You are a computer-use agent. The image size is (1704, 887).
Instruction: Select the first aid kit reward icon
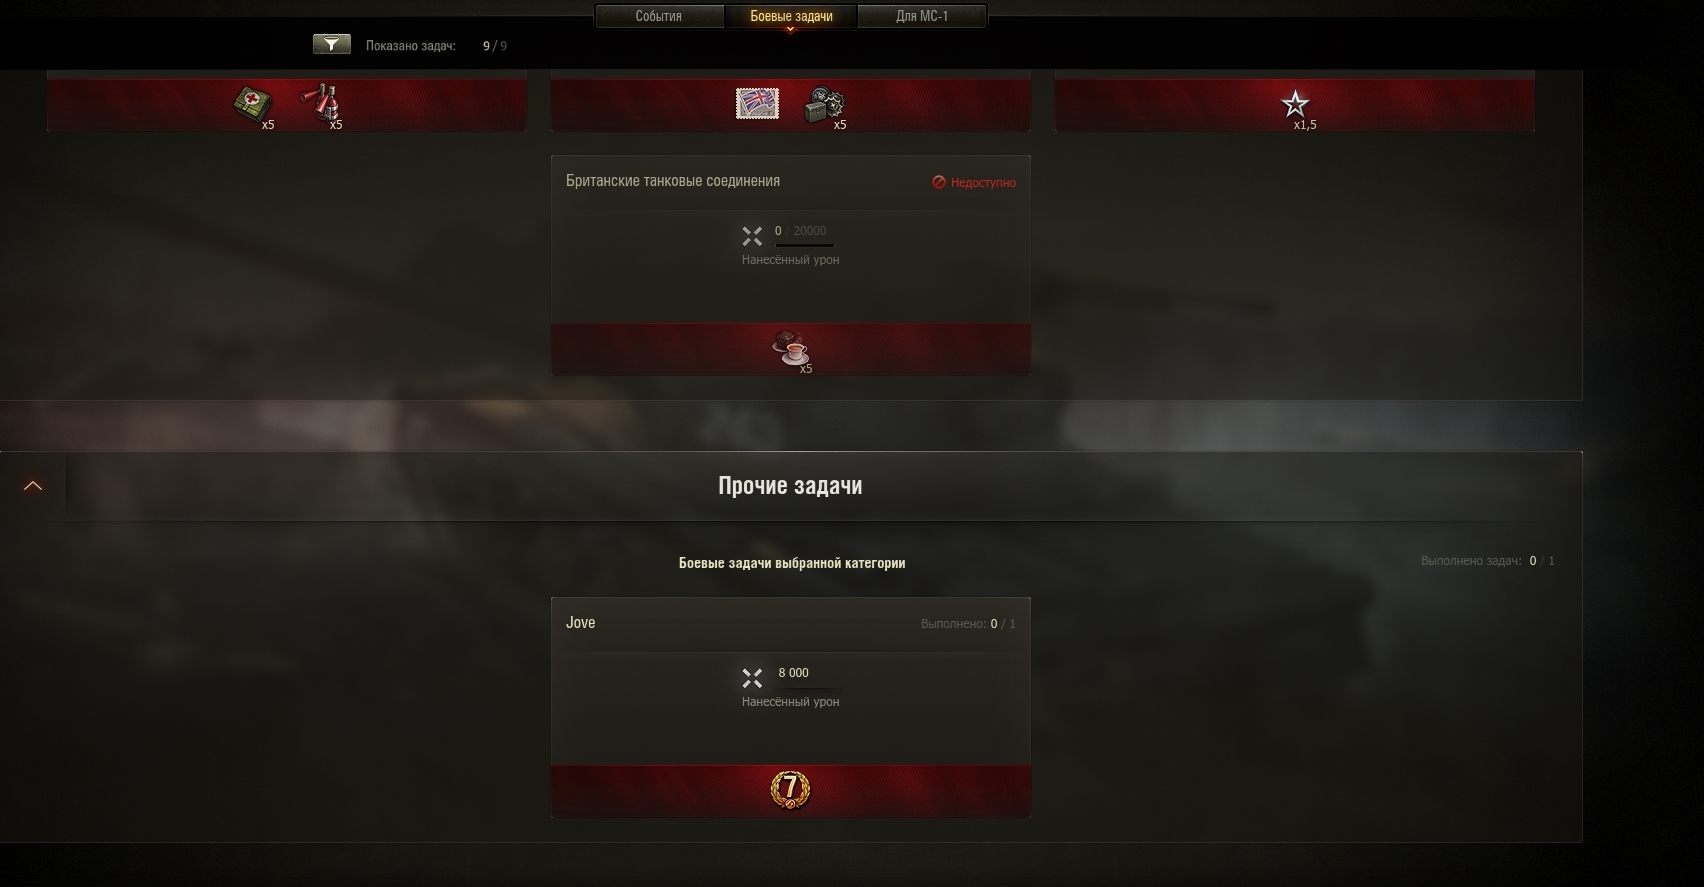(250, 103)
